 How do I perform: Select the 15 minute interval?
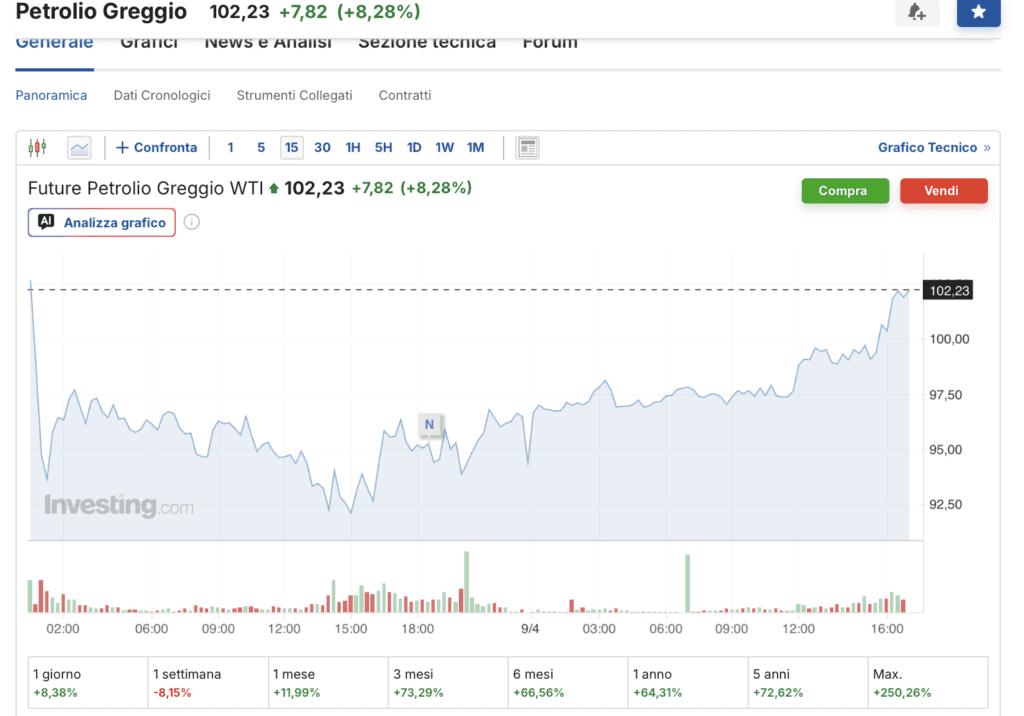pyautogui.click(x=291, y=148)
